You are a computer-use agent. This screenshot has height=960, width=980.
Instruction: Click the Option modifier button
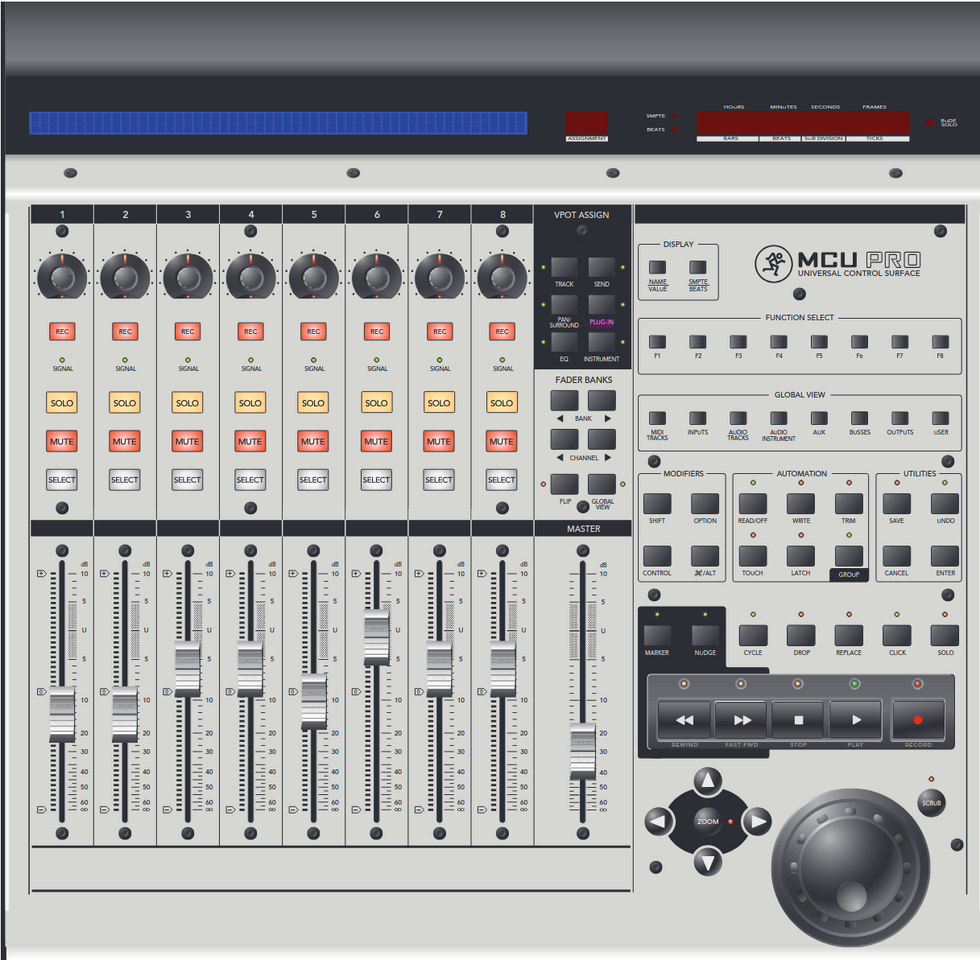pos(705,504)
